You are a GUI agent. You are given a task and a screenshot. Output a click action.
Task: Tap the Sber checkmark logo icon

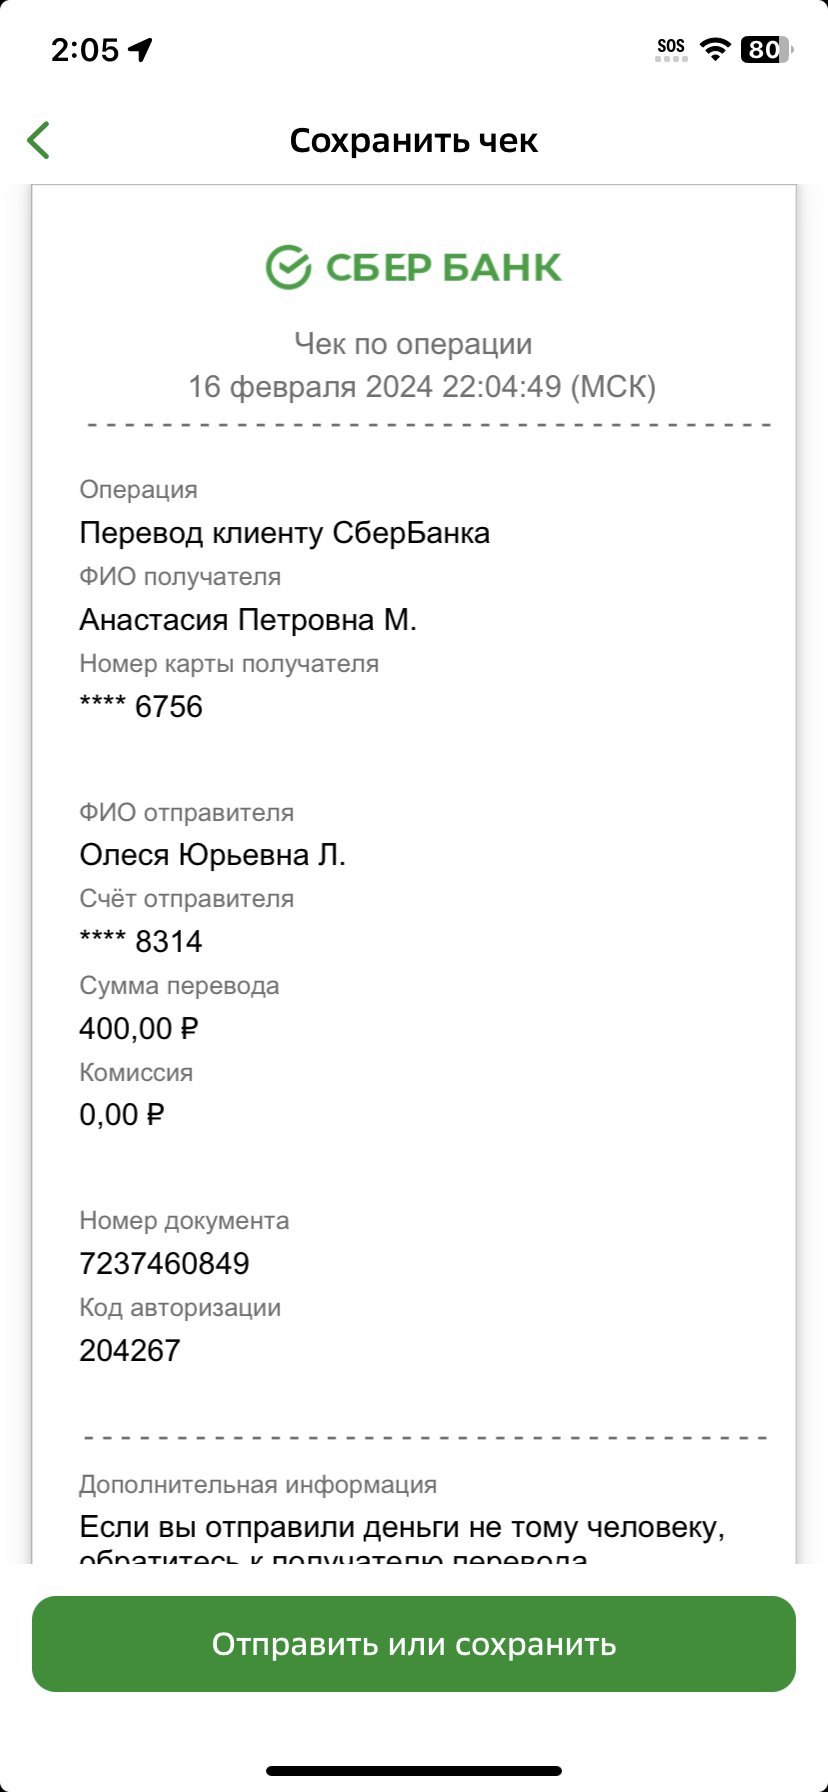coord(288,267)
